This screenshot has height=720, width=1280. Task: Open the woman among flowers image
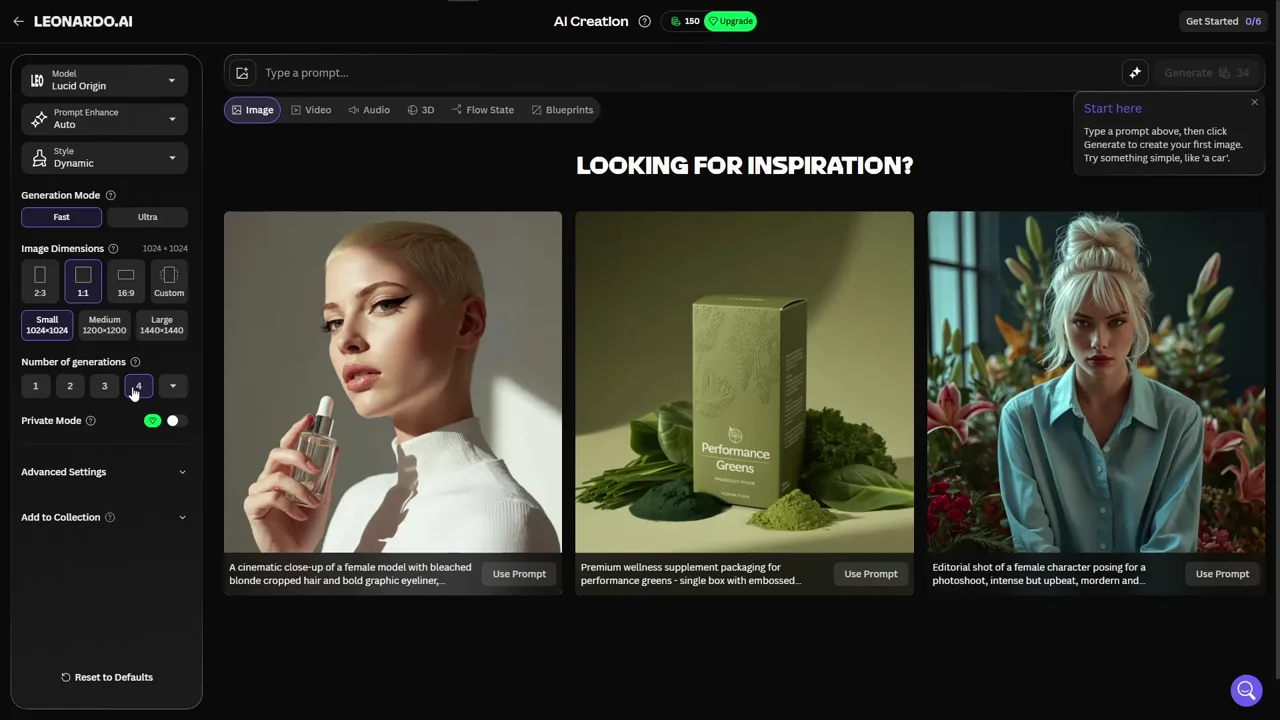1097,382
